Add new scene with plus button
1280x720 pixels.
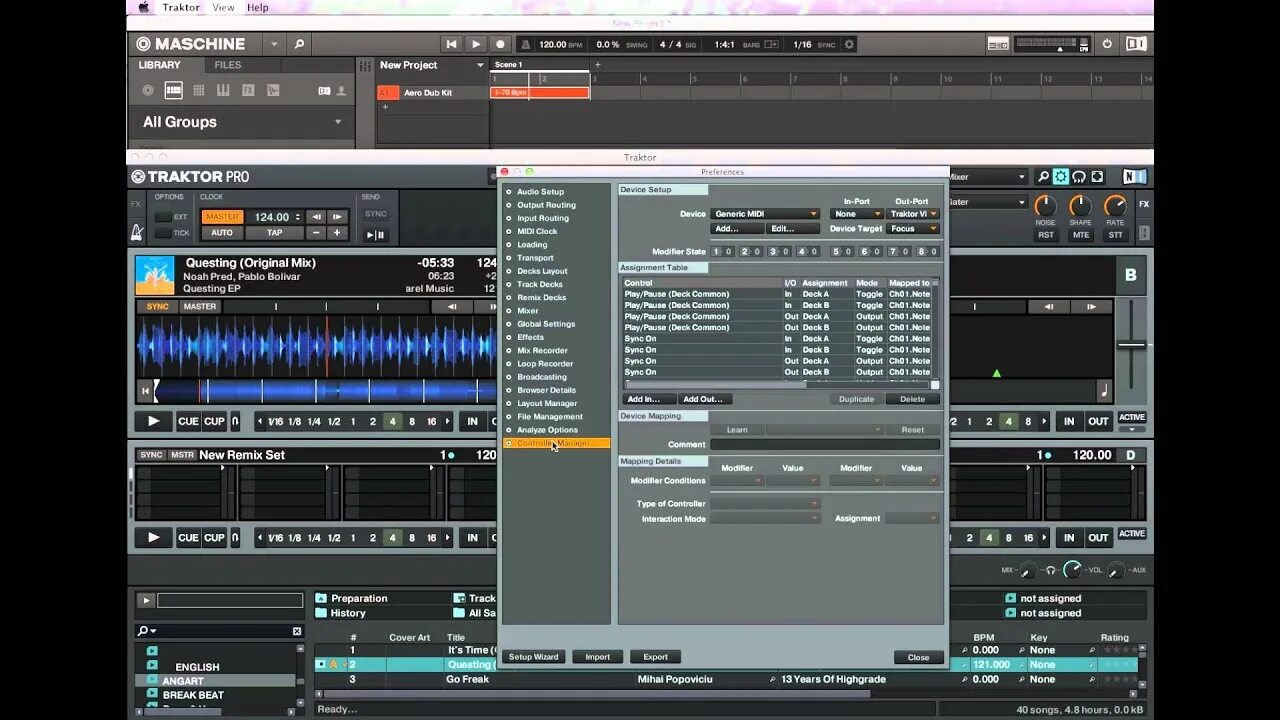pos(597,65)
